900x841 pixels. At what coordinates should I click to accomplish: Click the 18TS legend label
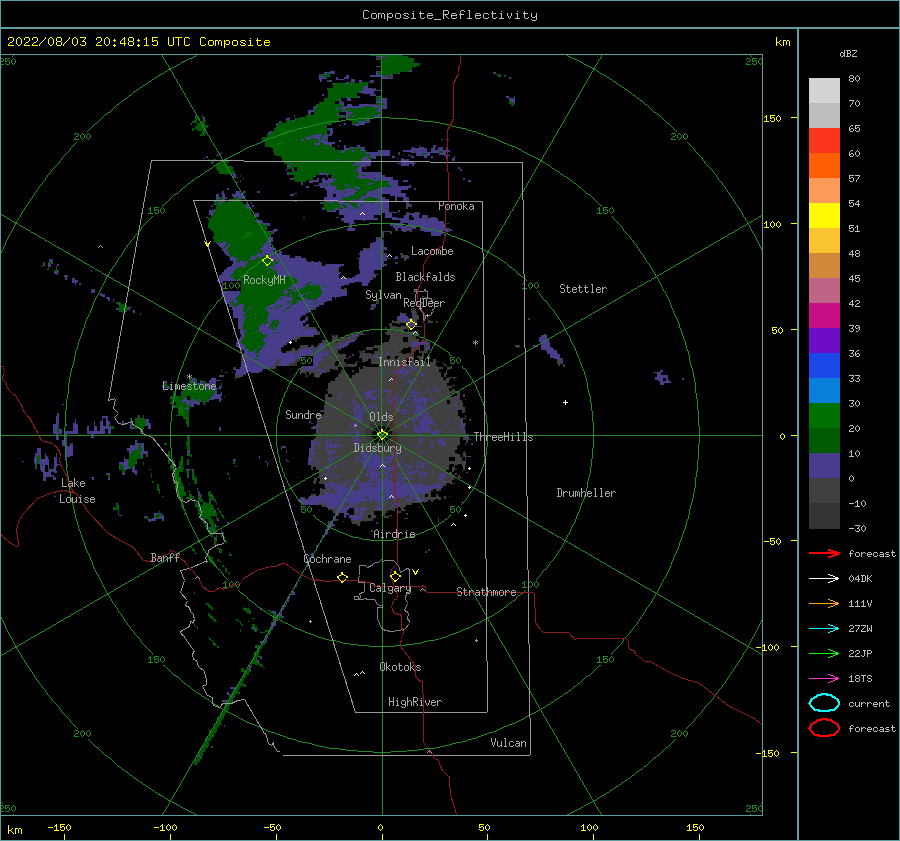point(860,679)
